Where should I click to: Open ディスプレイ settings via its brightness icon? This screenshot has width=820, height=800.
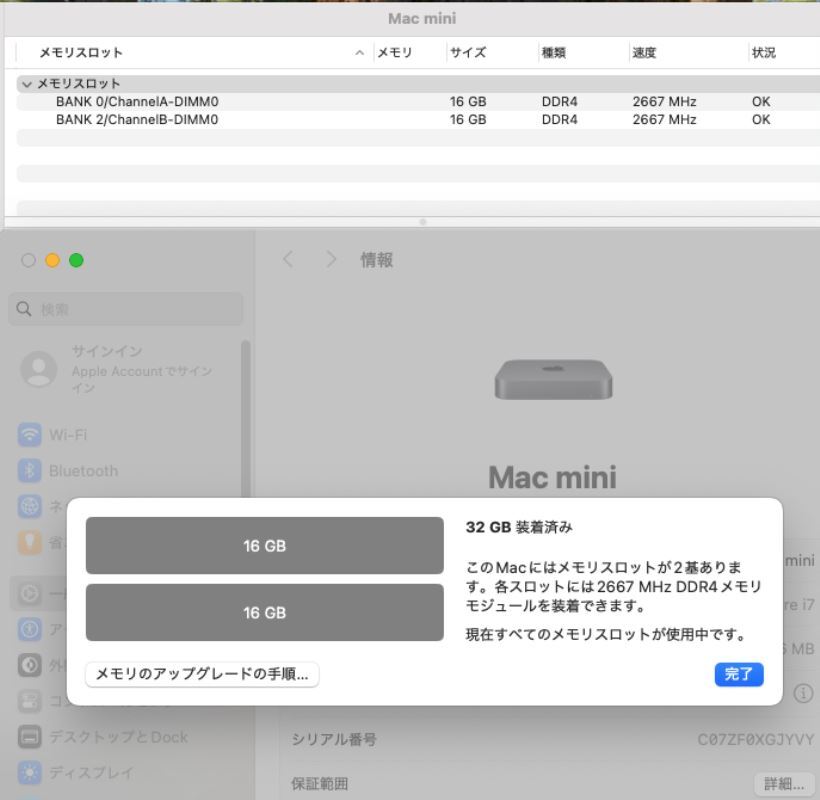(x=30, y=773)
